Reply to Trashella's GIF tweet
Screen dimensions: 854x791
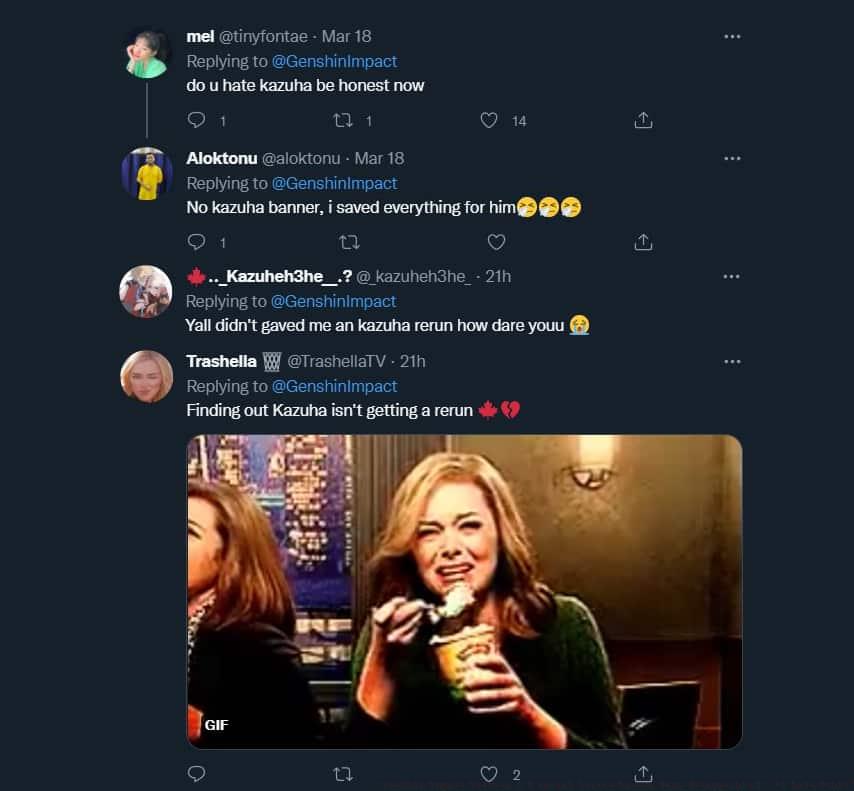click(x=197, y=774)
